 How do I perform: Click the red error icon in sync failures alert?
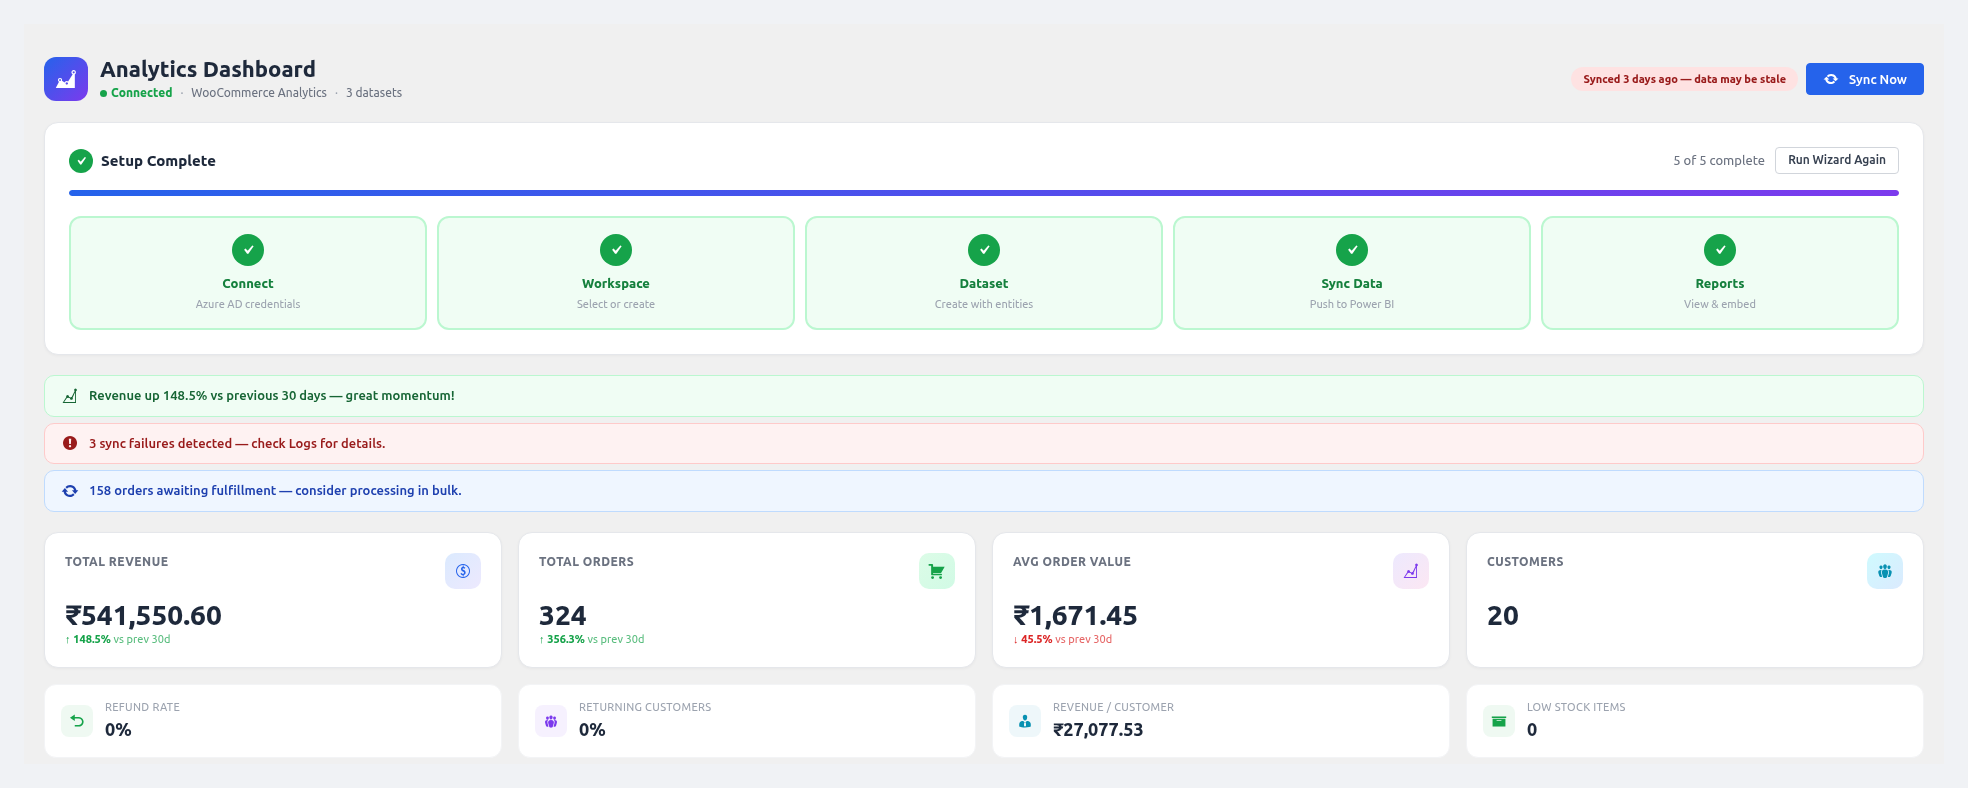click(70, 443)
